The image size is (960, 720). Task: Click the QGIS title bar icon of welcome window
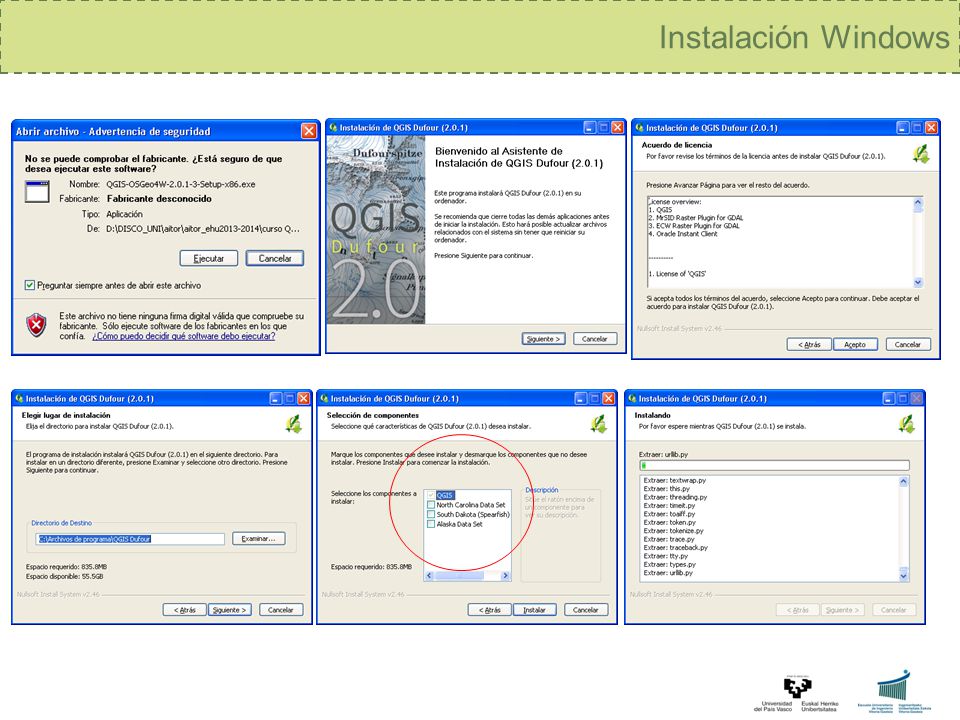333,127
